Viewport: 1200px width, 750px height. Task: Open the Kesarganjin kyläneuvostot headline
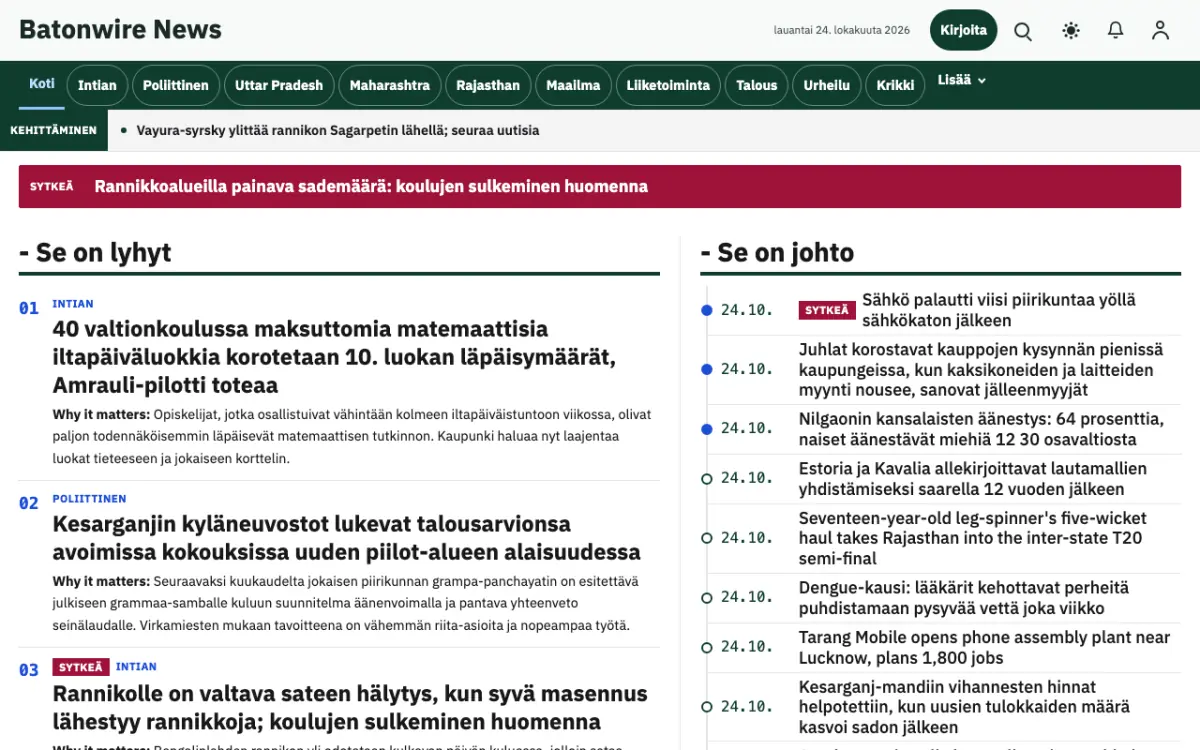click(x=346, y=538)
